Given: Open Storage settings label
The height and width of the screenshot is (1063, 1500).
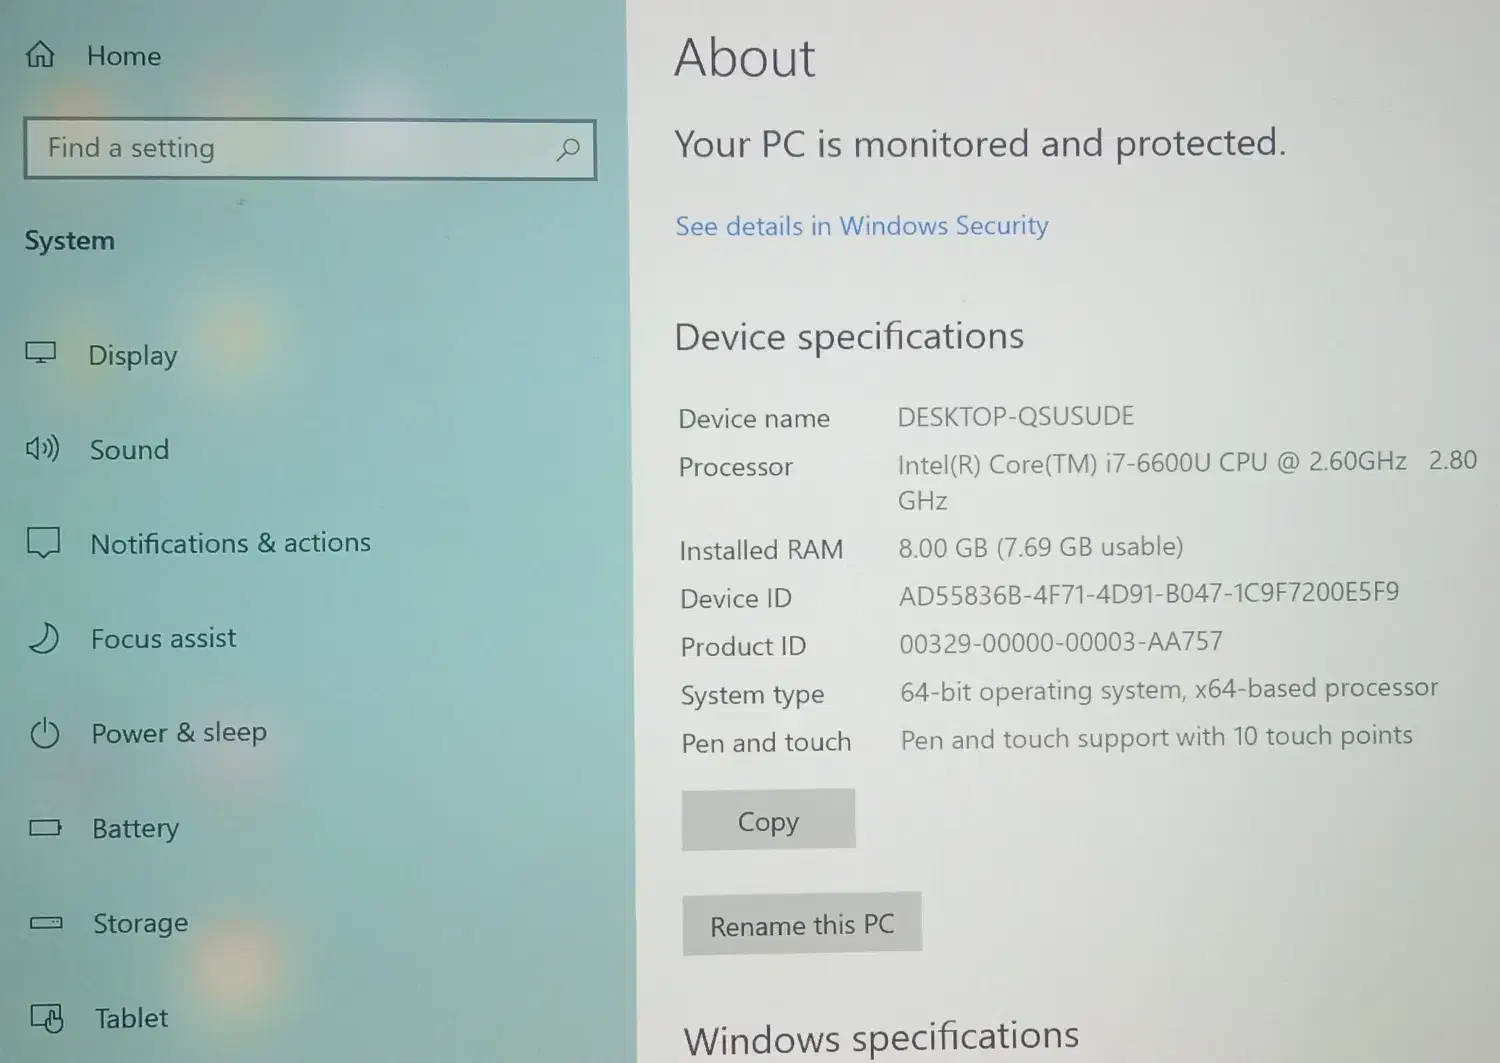Looking at the screenshot, I should (141, 923).
